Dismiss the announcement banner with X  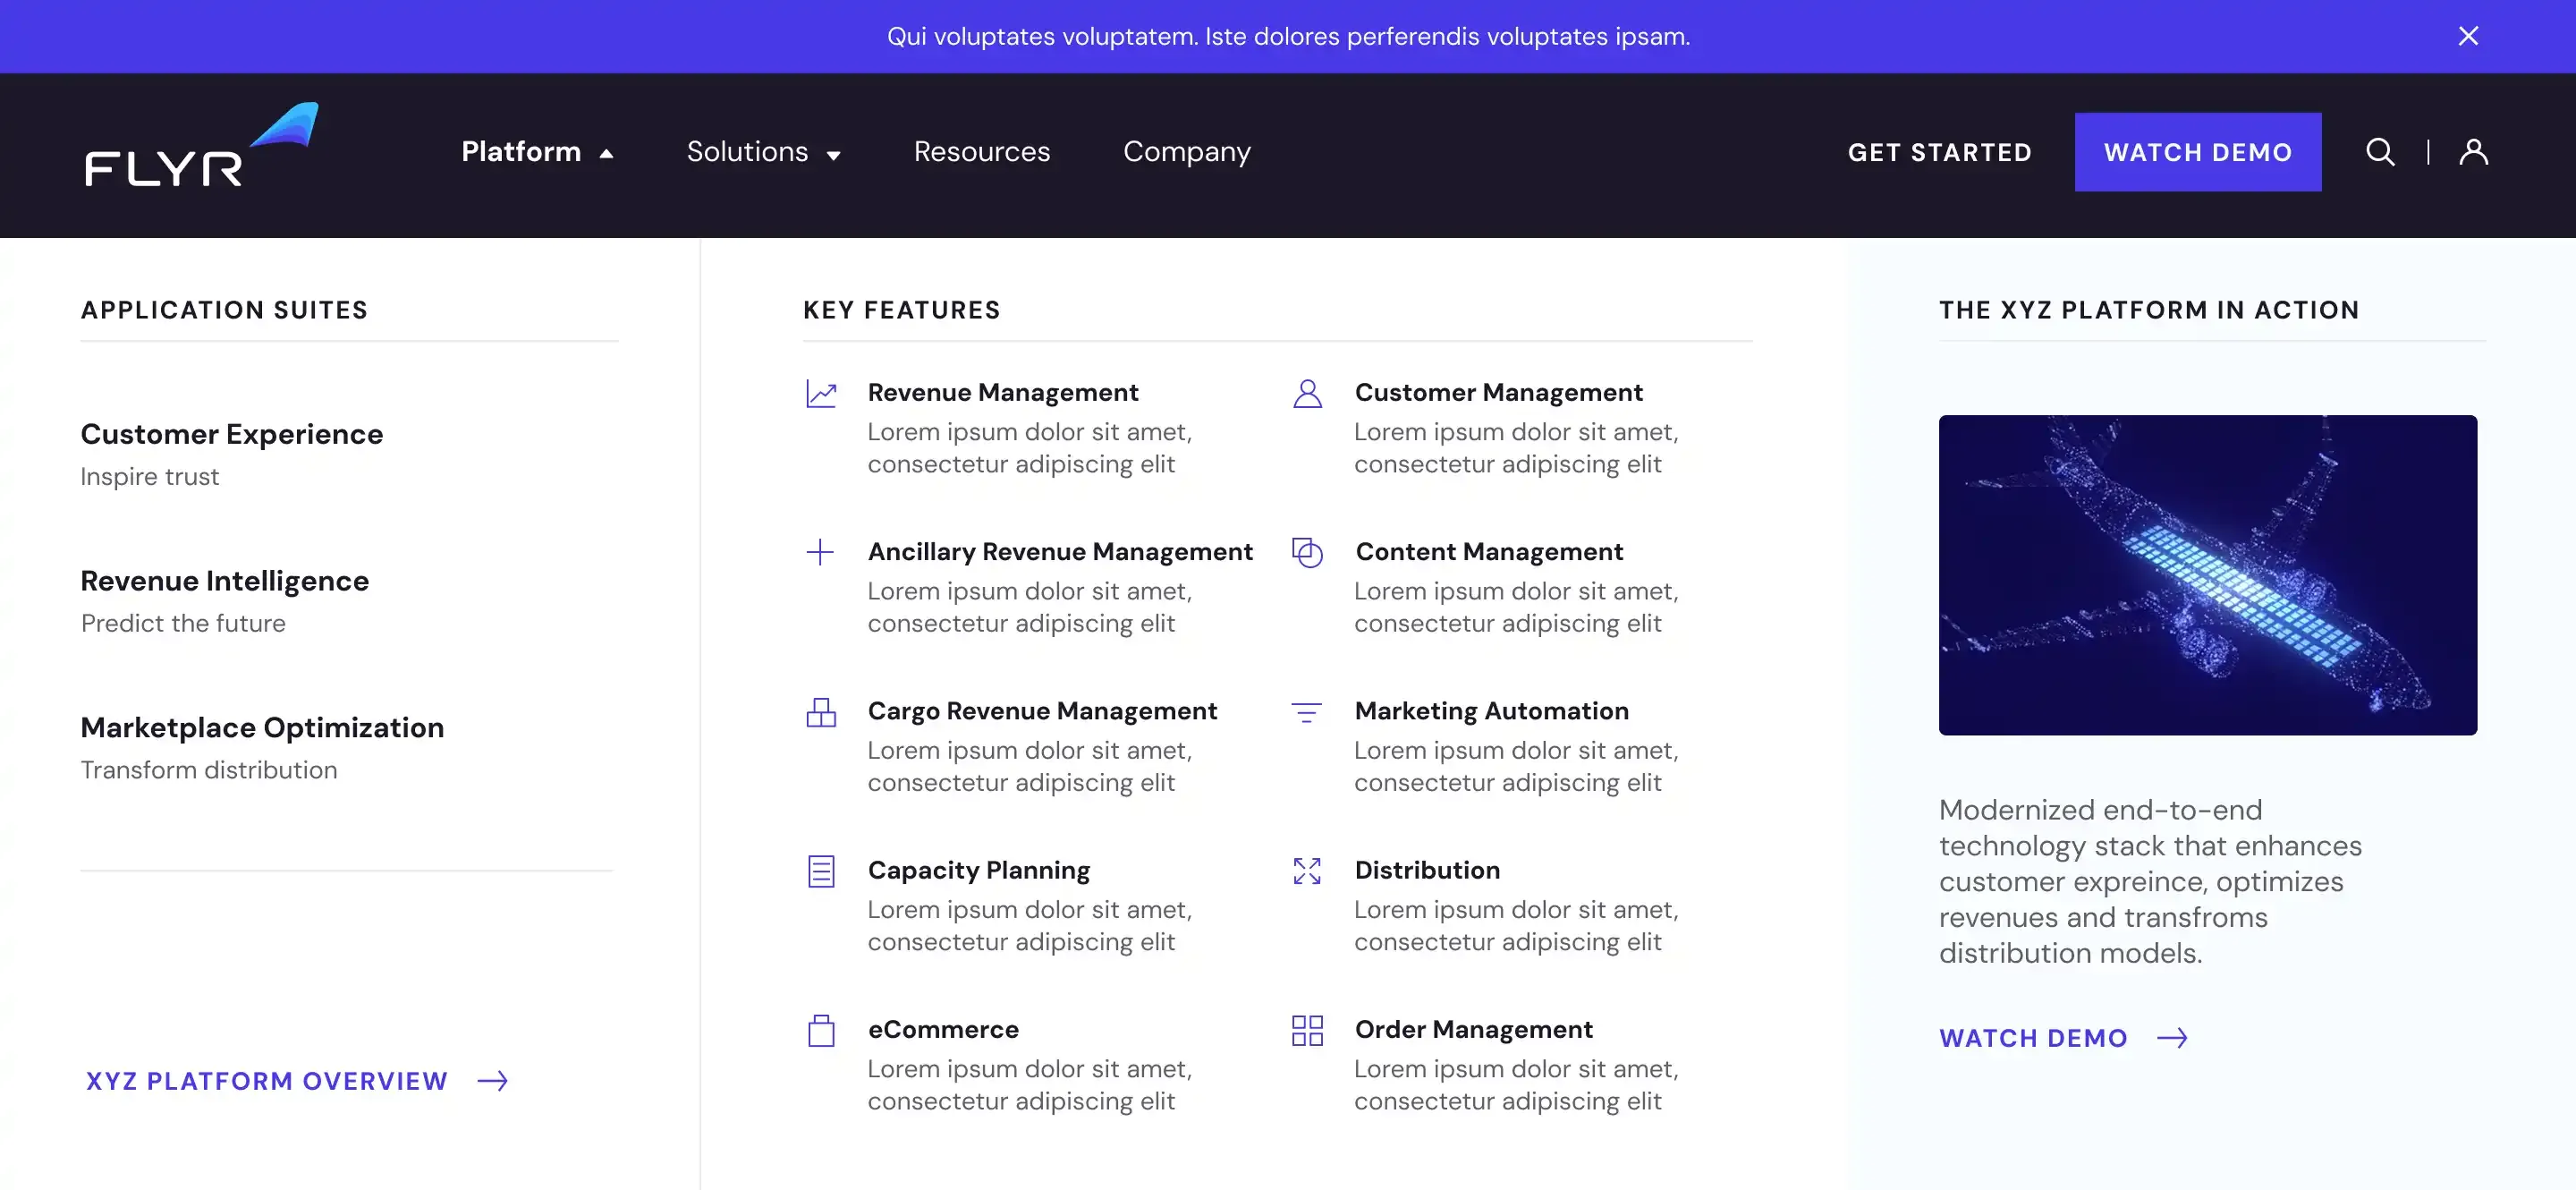[x=2468, y=36]
